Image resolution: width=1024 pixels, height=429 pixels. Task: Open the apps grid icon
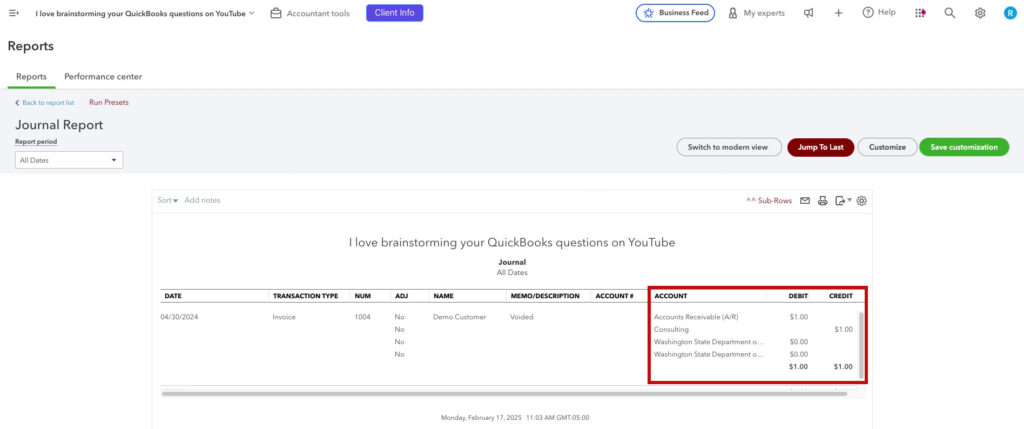point(920,13)
